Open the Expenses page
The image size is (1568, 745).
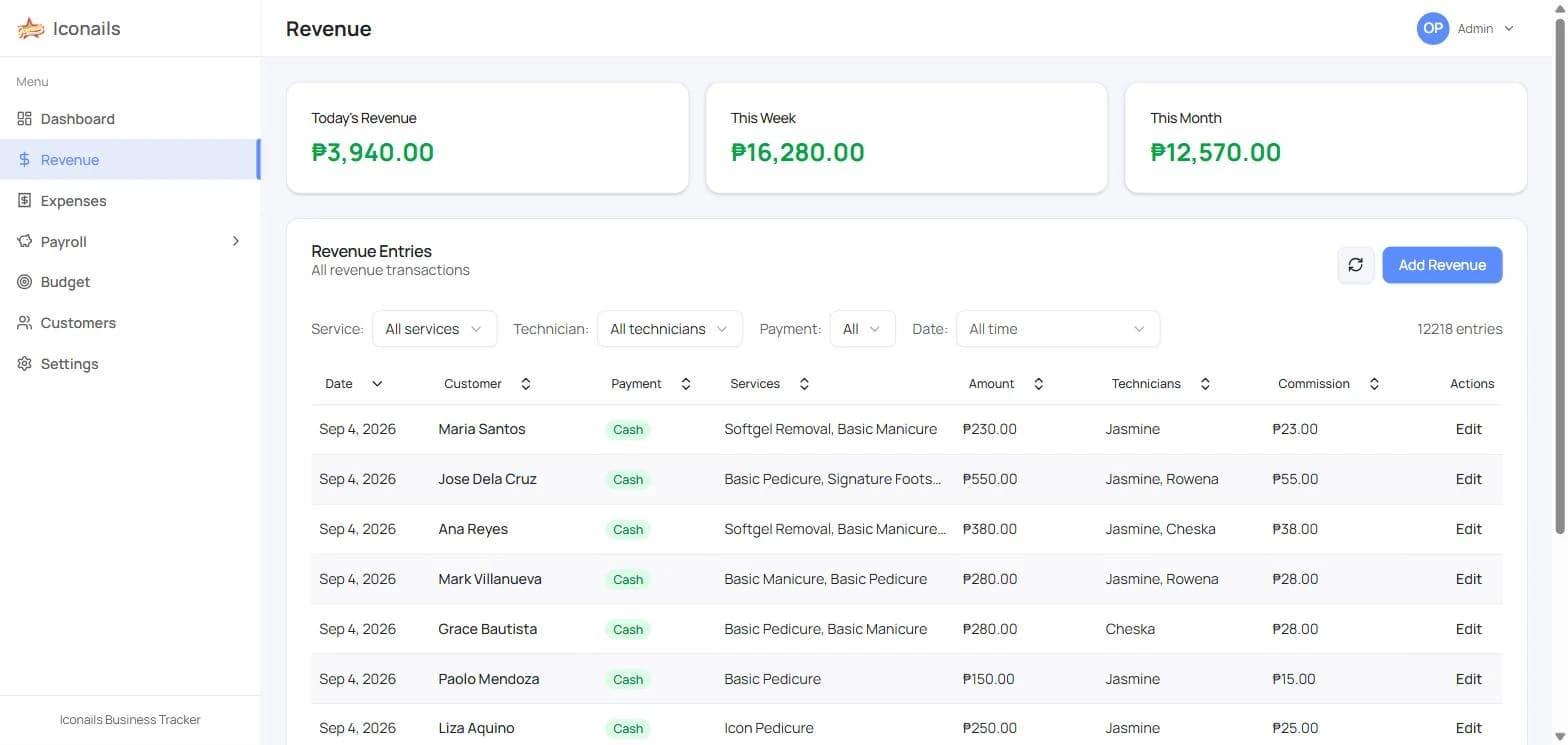130,201
